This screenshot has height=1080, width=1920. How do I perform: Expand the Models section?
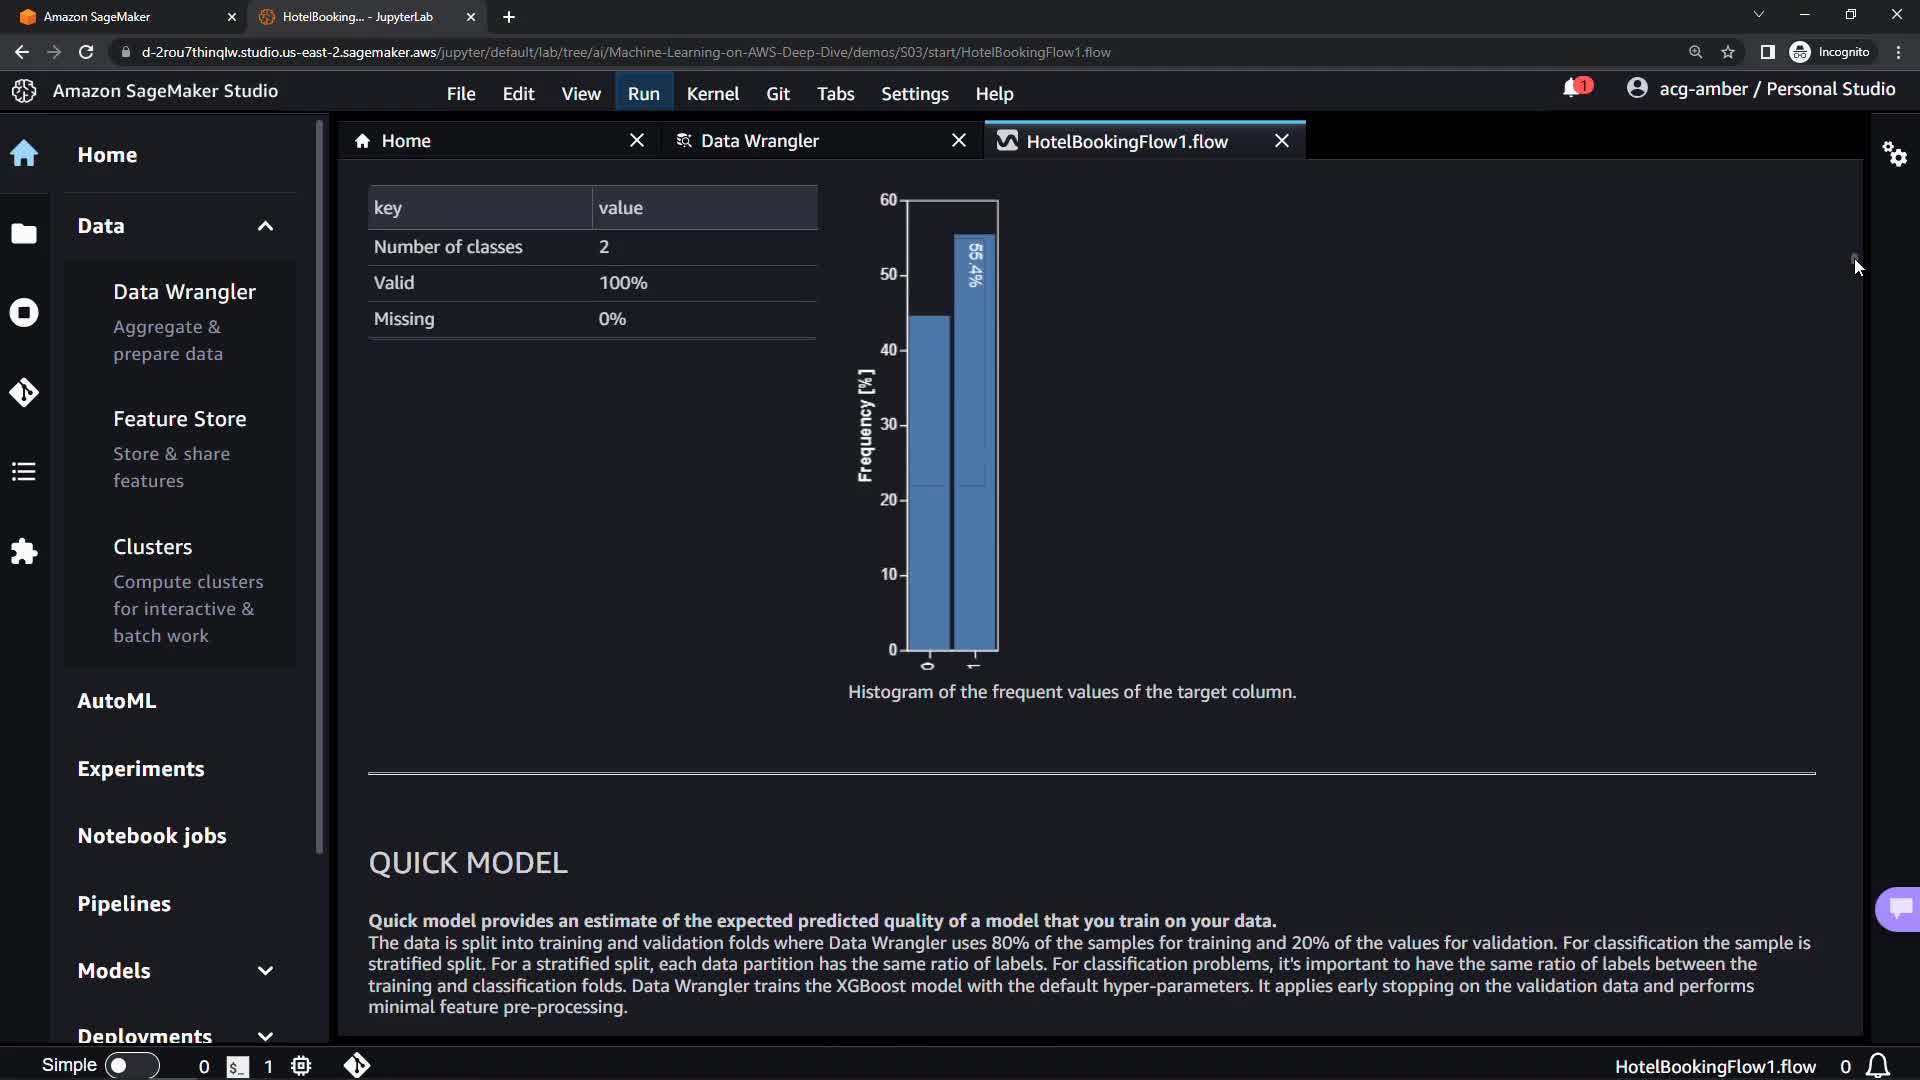(265, 971)
